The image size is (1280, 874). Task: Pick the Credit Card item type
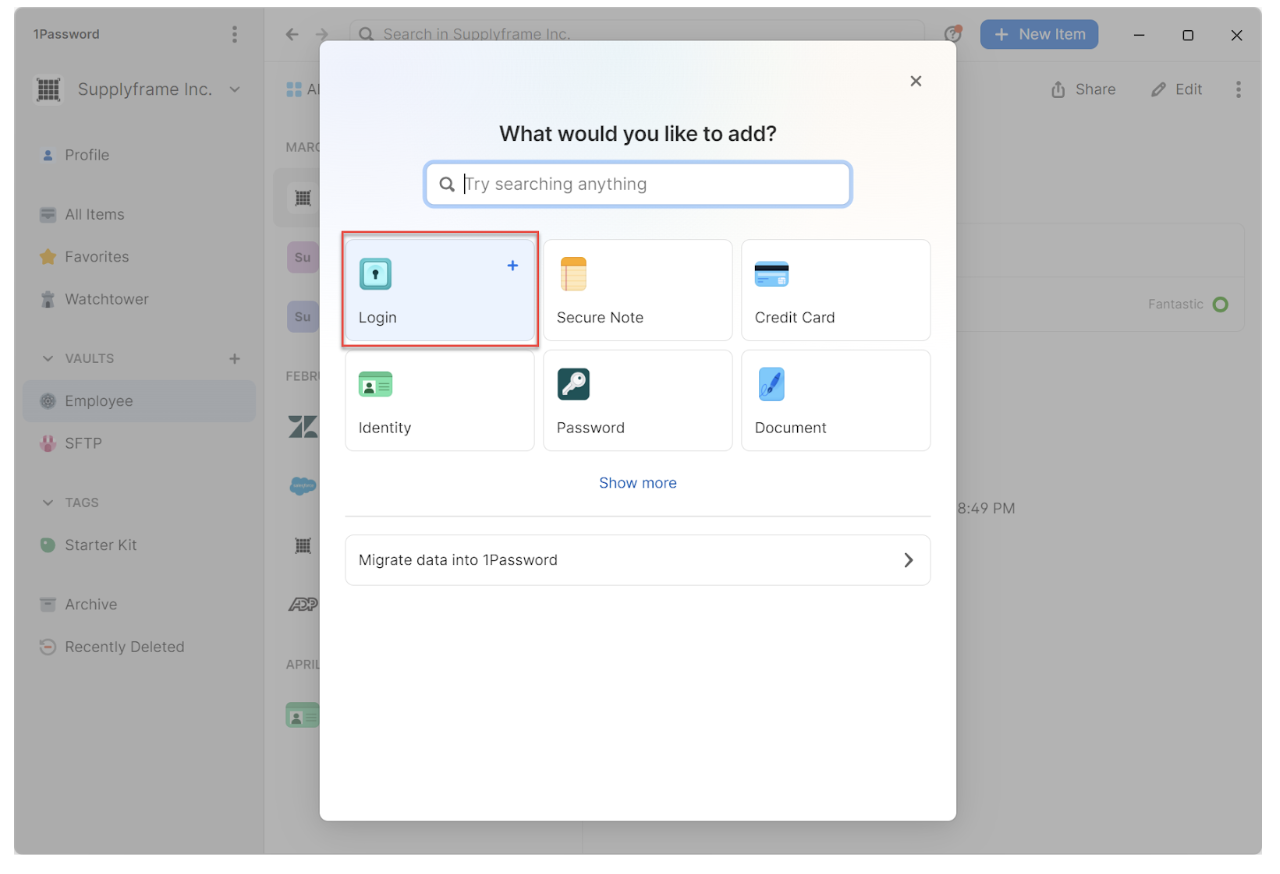tap(835, 290)
